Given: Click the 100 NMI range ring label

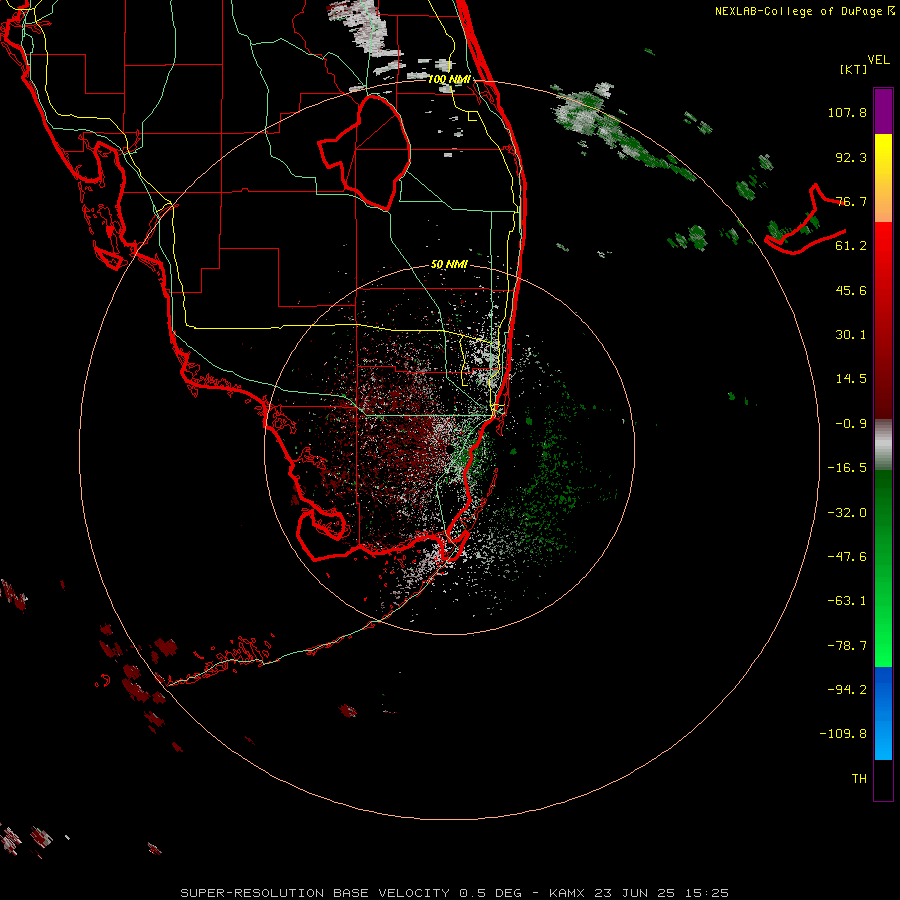Looking at the screenshot, I should [449, 79].
